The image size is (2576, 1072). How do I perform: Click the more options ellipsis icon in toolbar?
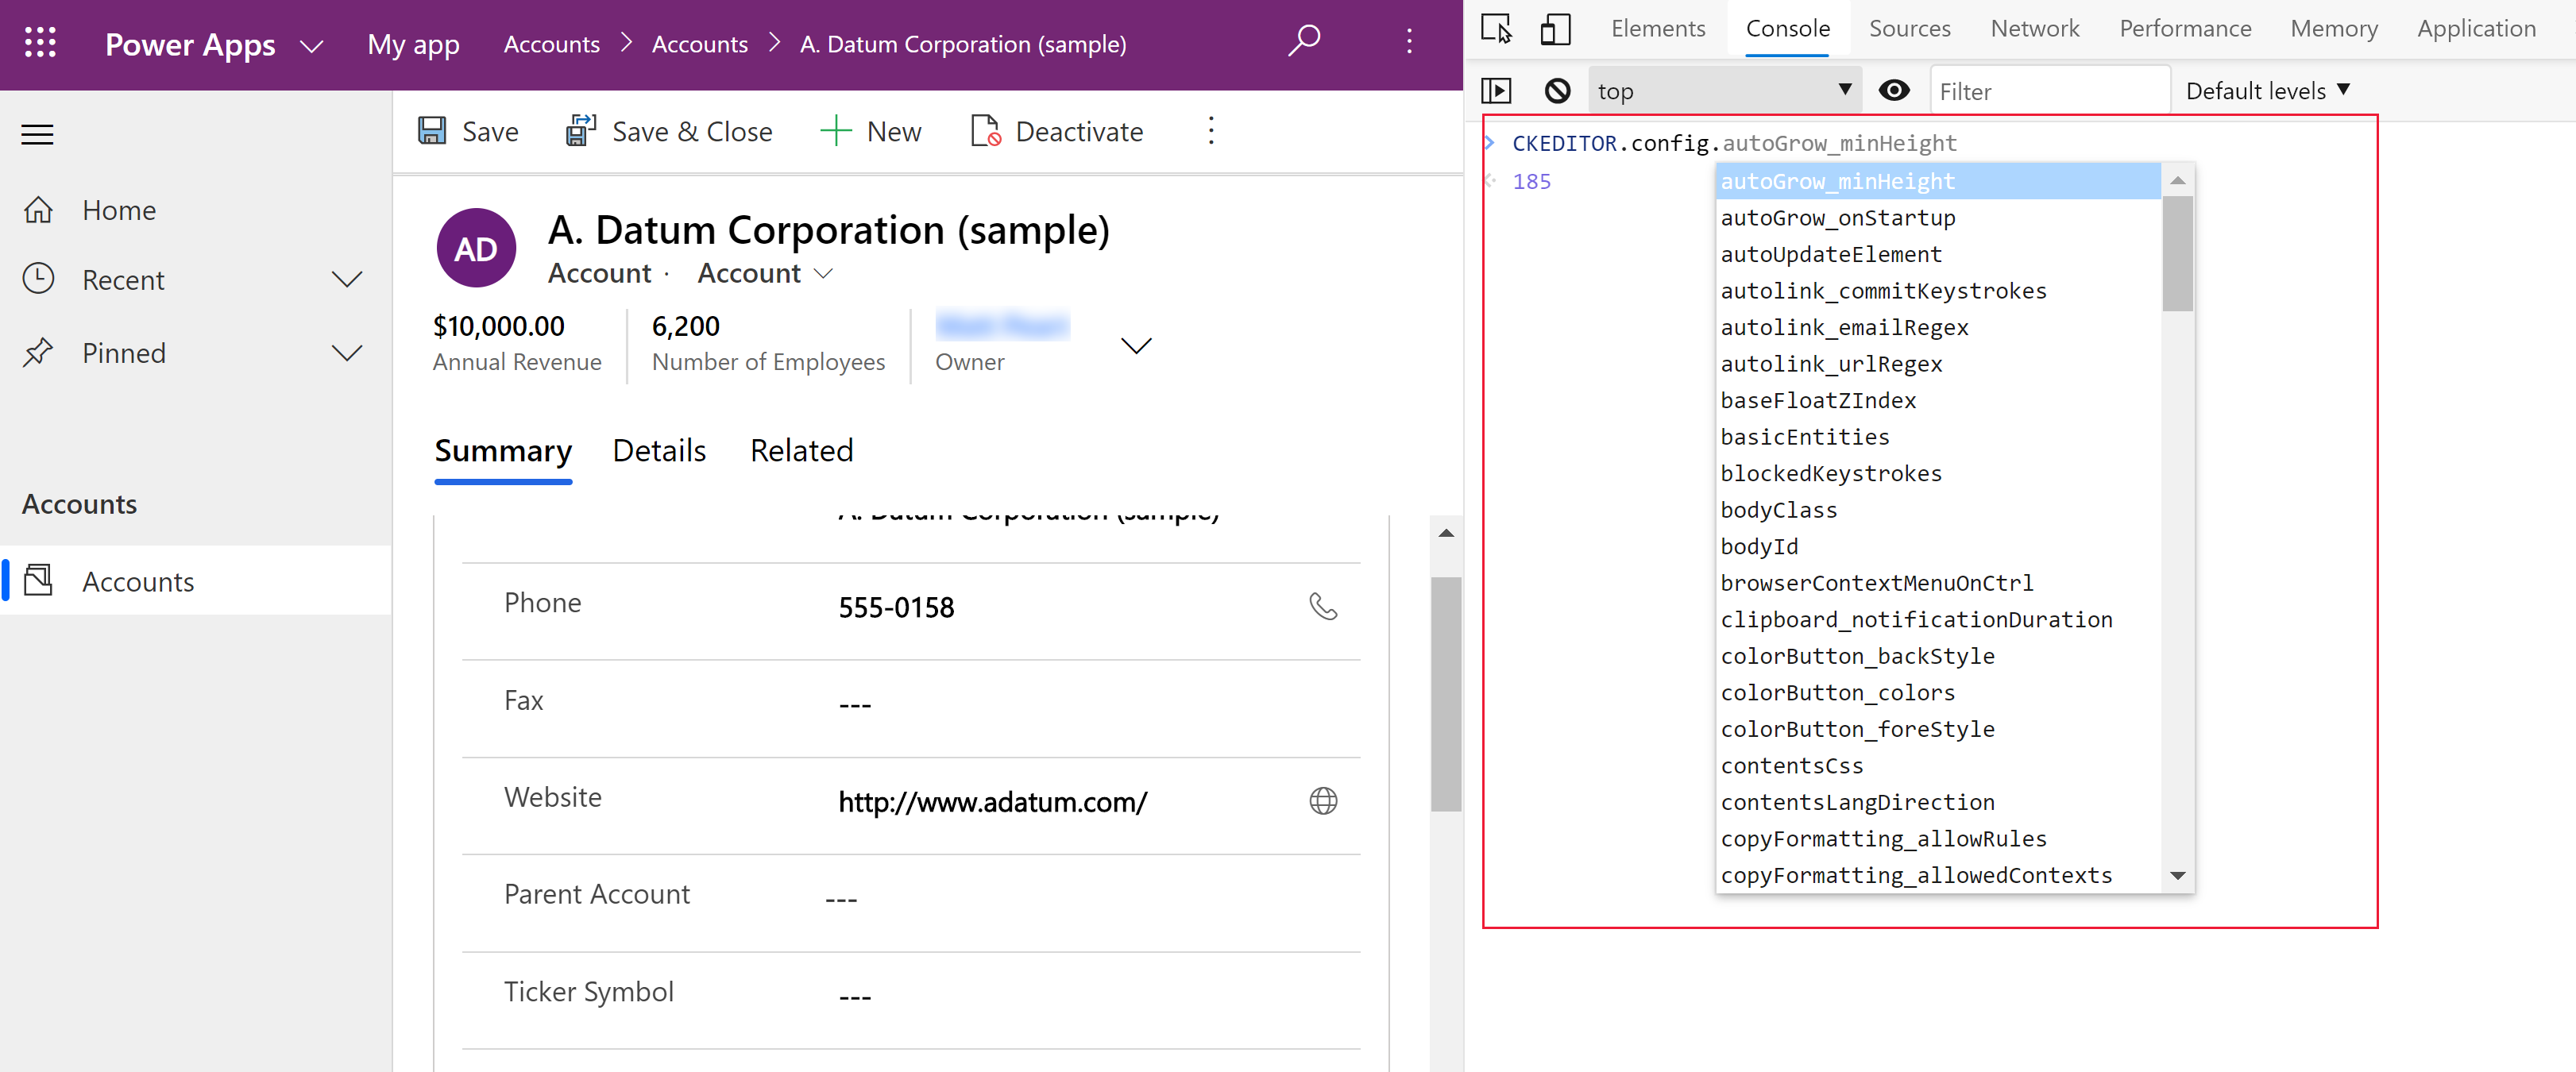point(1209,131)
